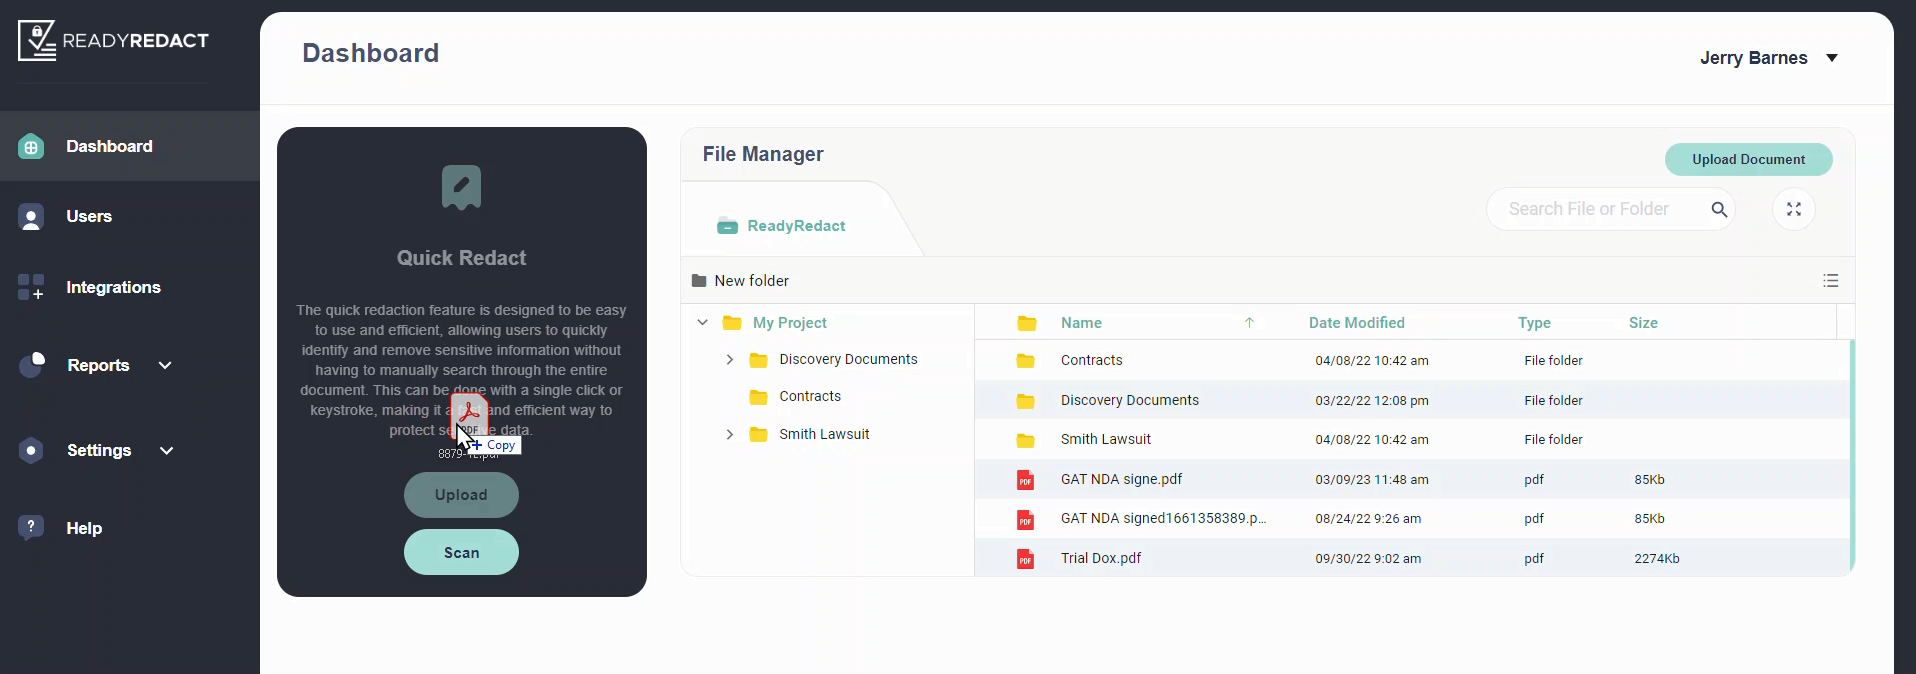Click the New folder icon

pyautogui.click(x=699, y=281)
